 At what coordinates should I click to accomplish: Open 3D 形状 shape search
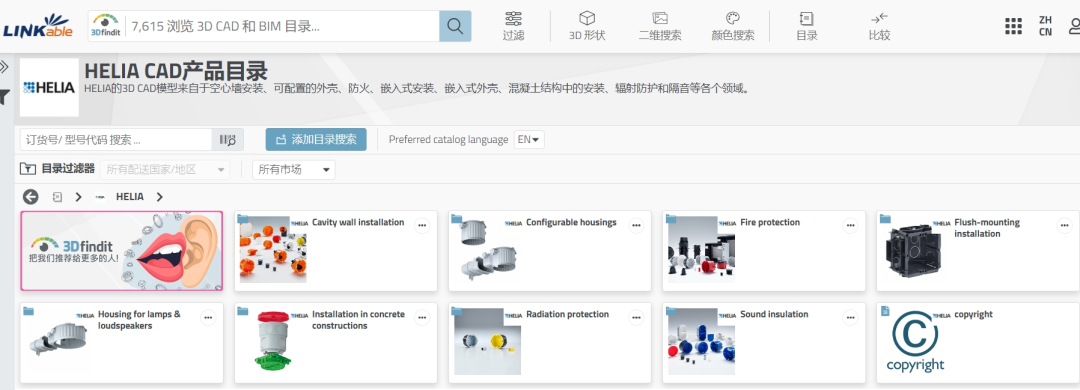[x=587, y=26]
